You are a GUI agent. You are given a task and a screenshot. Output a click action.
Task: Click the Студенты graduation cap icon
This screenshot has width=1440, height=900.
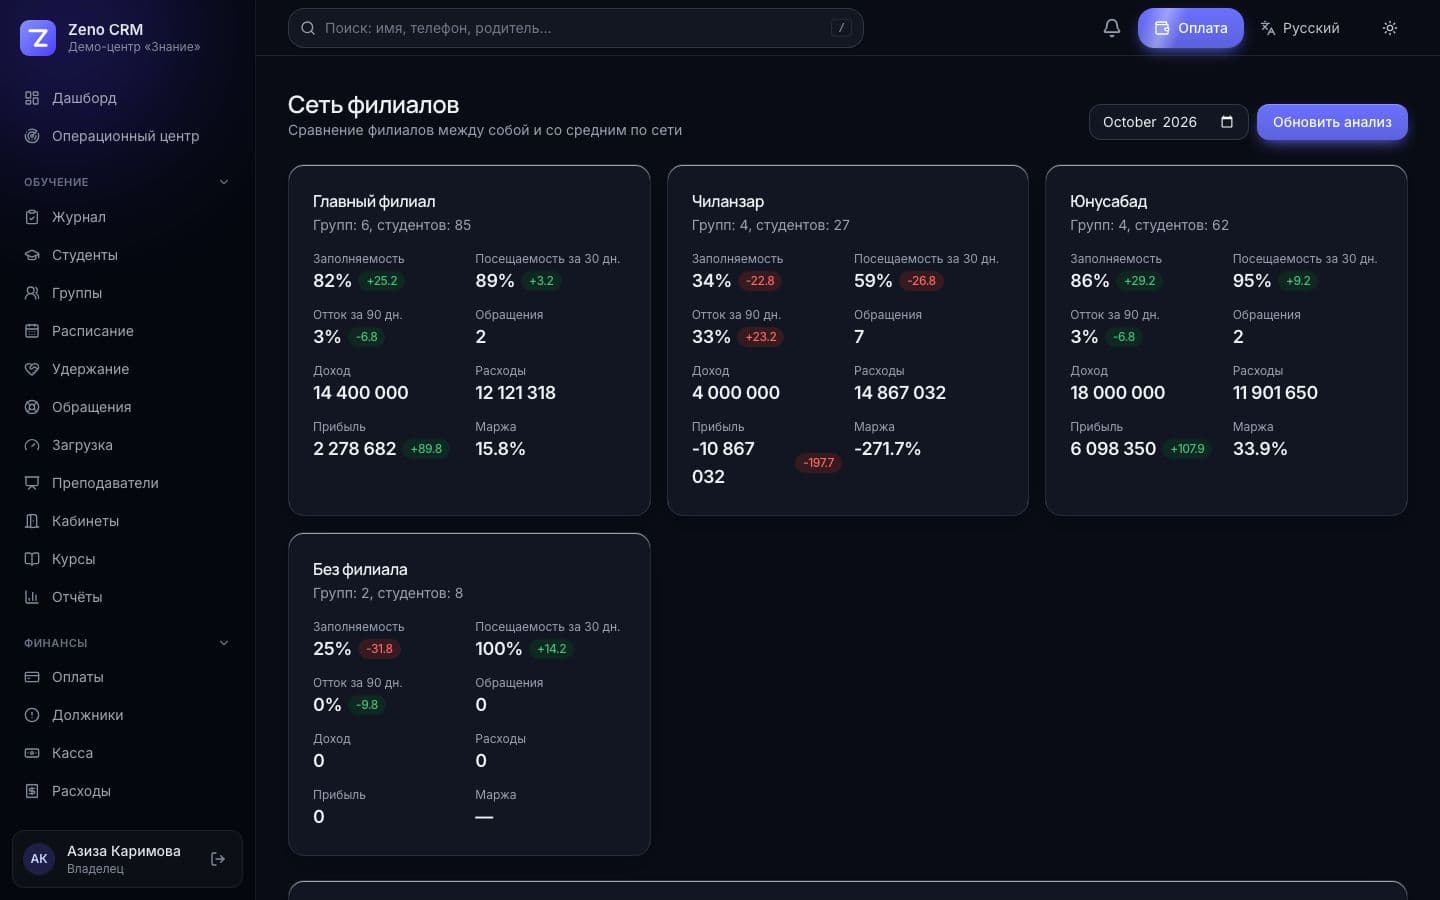[x=32, y=255]
